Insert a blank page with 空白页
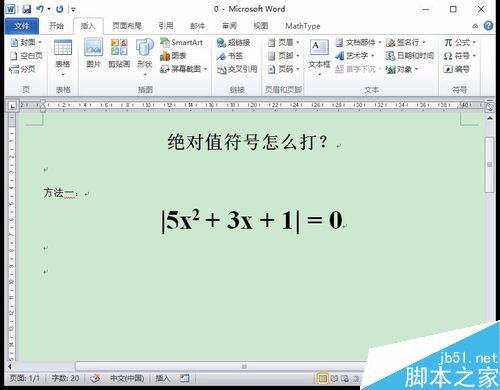500x390 pixels. (26, 56)
